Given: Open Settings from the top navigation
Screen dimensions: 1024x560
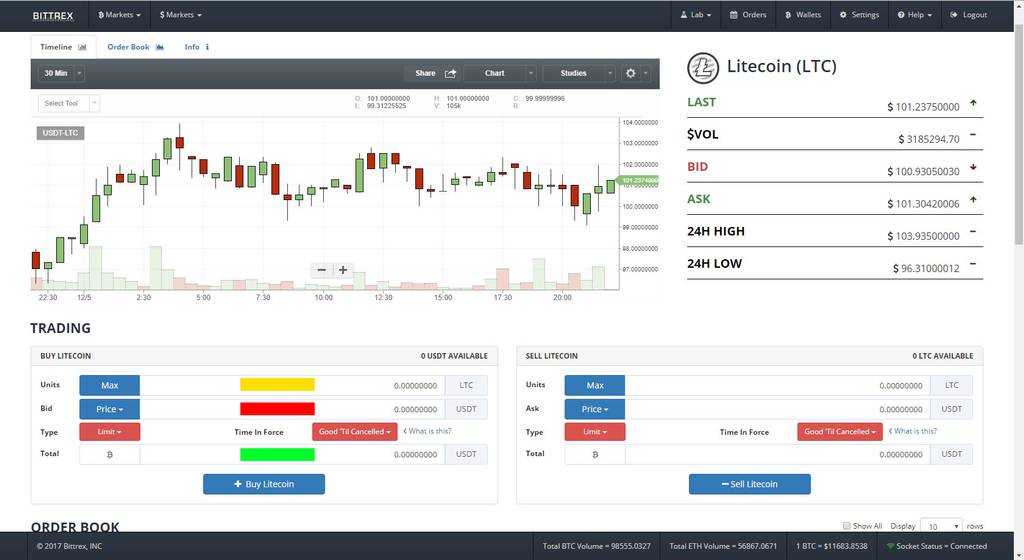Looking at the screenshot, I should click(859, 15).
